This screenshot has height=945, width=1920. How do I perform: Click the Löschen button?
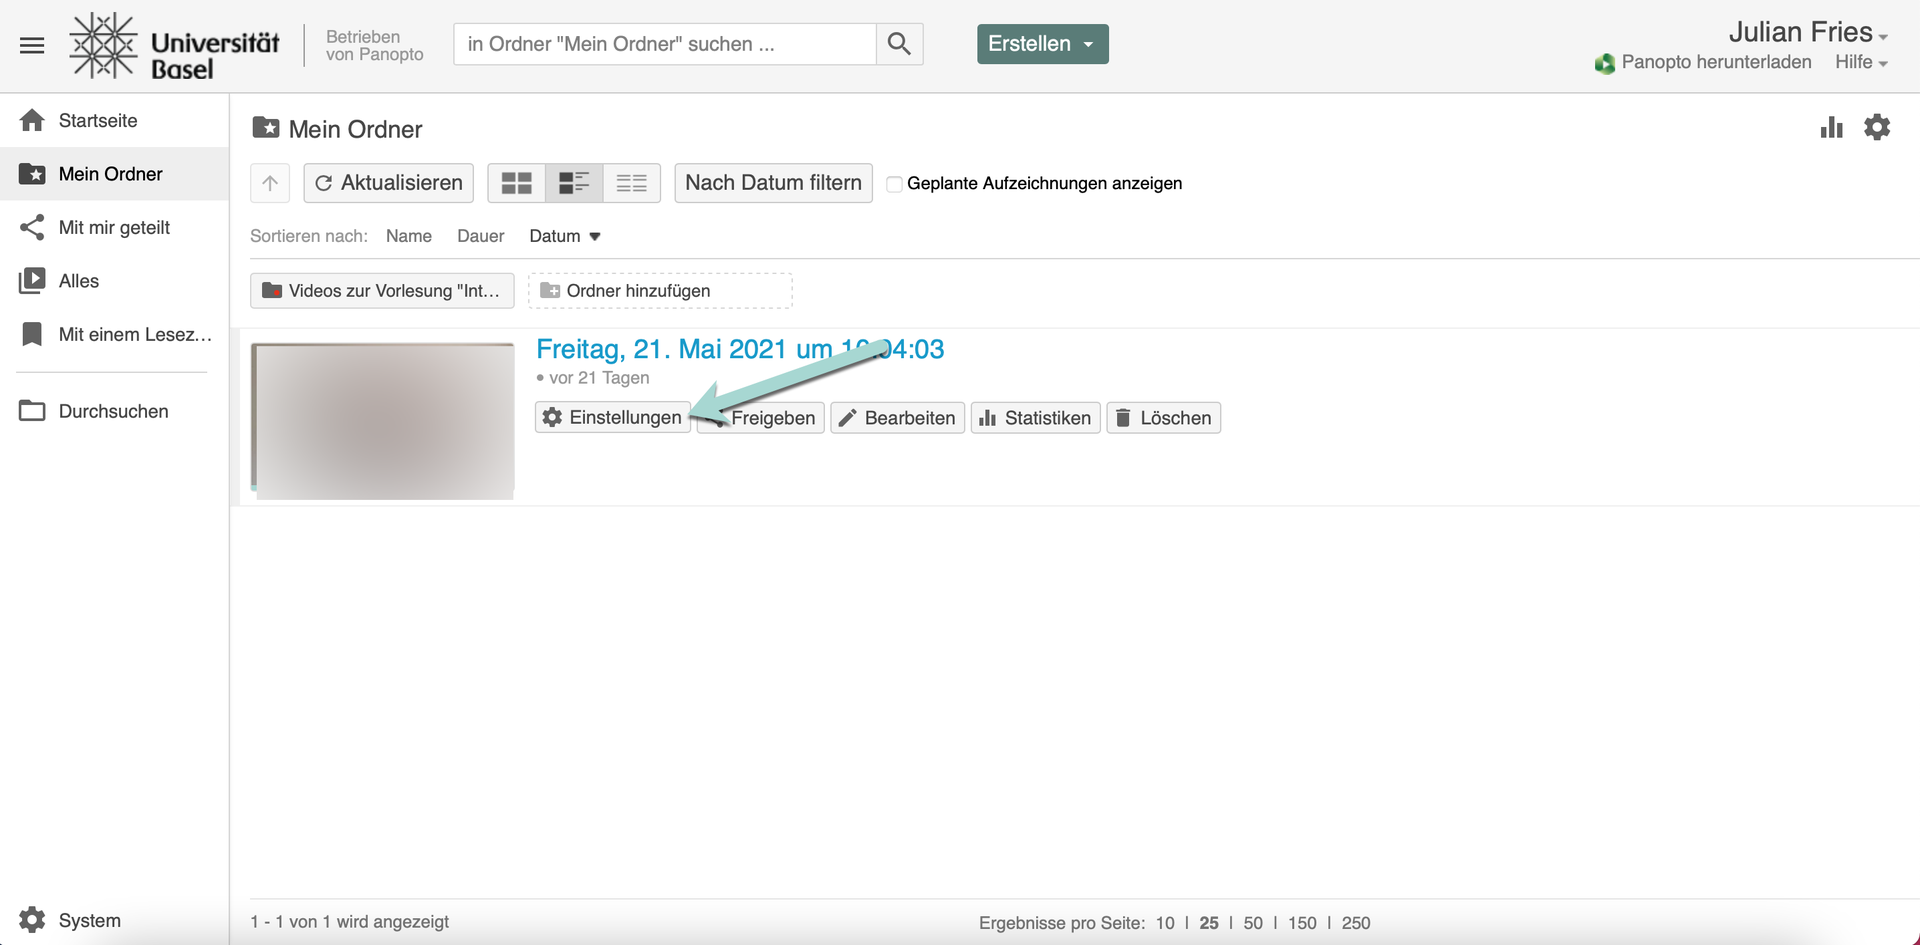[x=1163, y=418]
